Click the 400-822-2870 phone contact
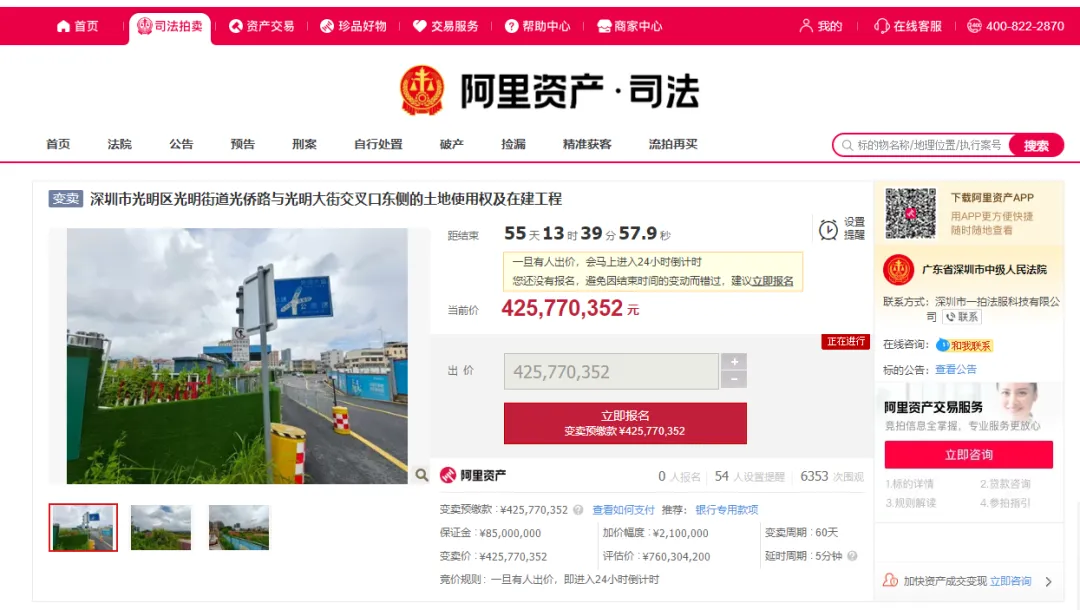This screenshot has width=1080, height=610. [x=1015, y=26]
